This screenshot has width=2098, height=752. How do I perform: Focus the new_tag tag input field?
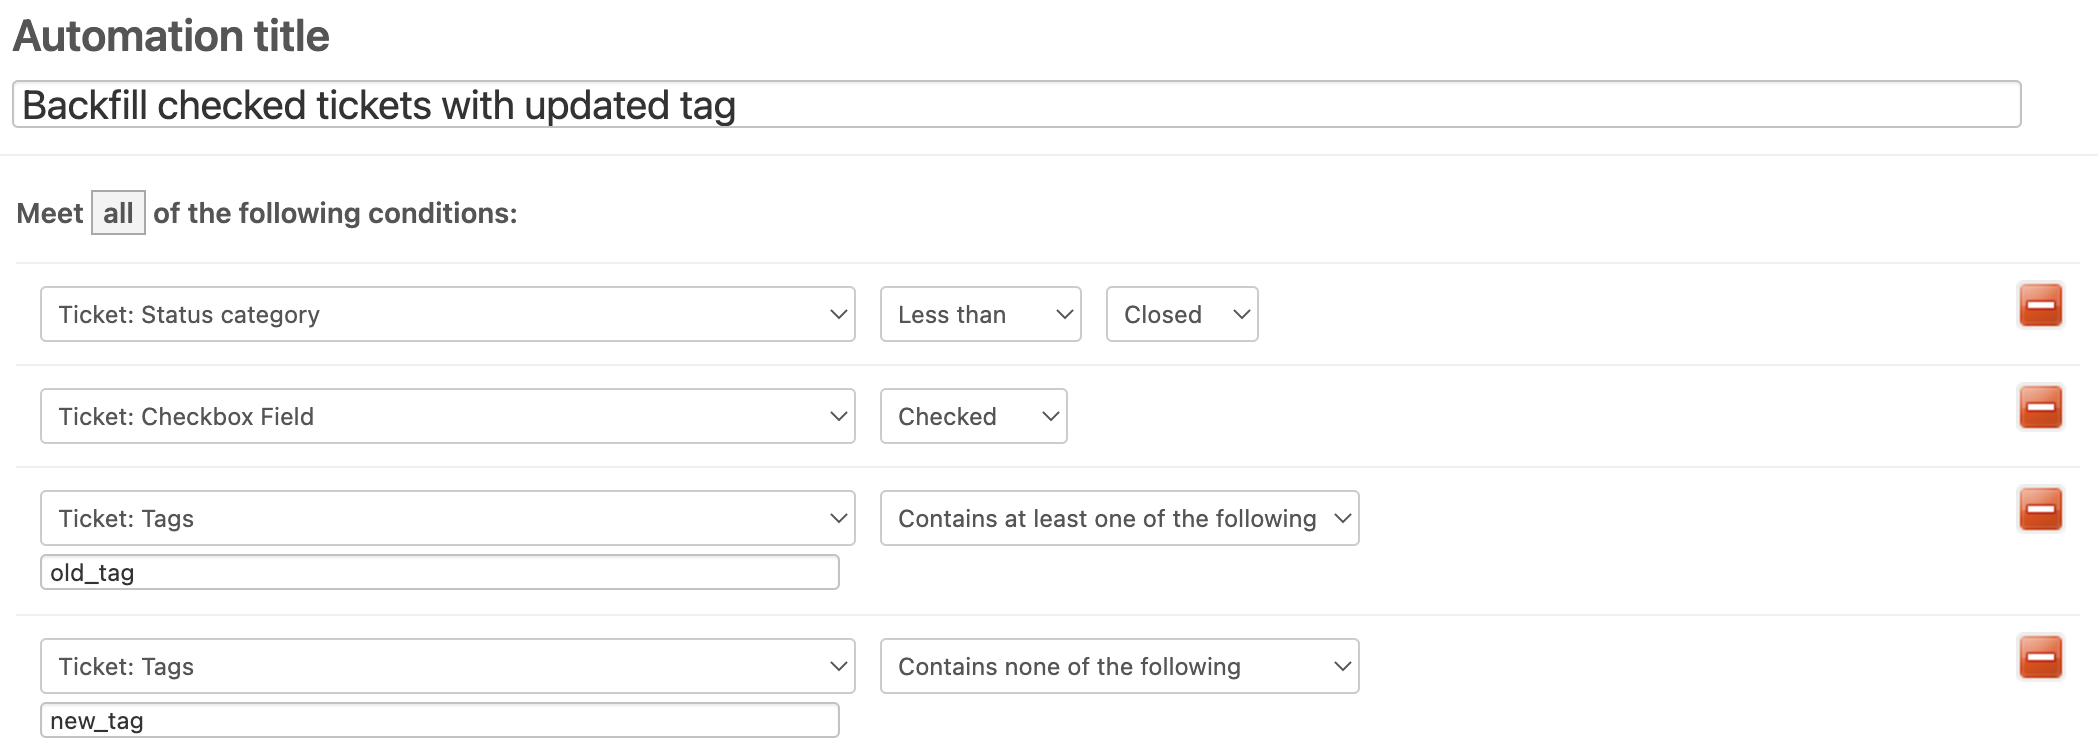coord(439,721)
